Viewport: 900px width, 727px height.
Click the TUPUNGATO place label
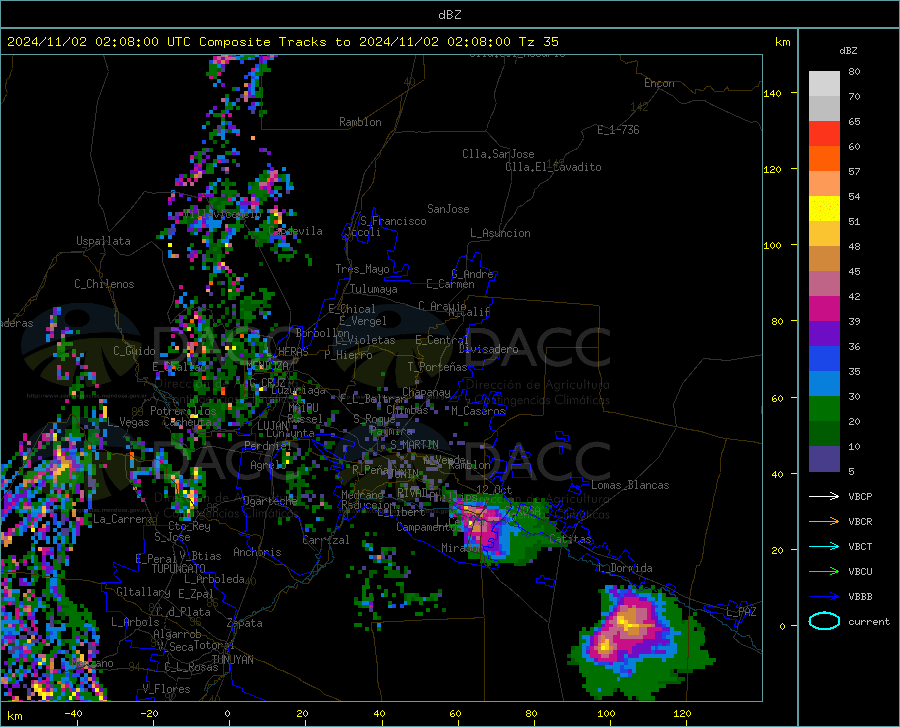point(179,569)
